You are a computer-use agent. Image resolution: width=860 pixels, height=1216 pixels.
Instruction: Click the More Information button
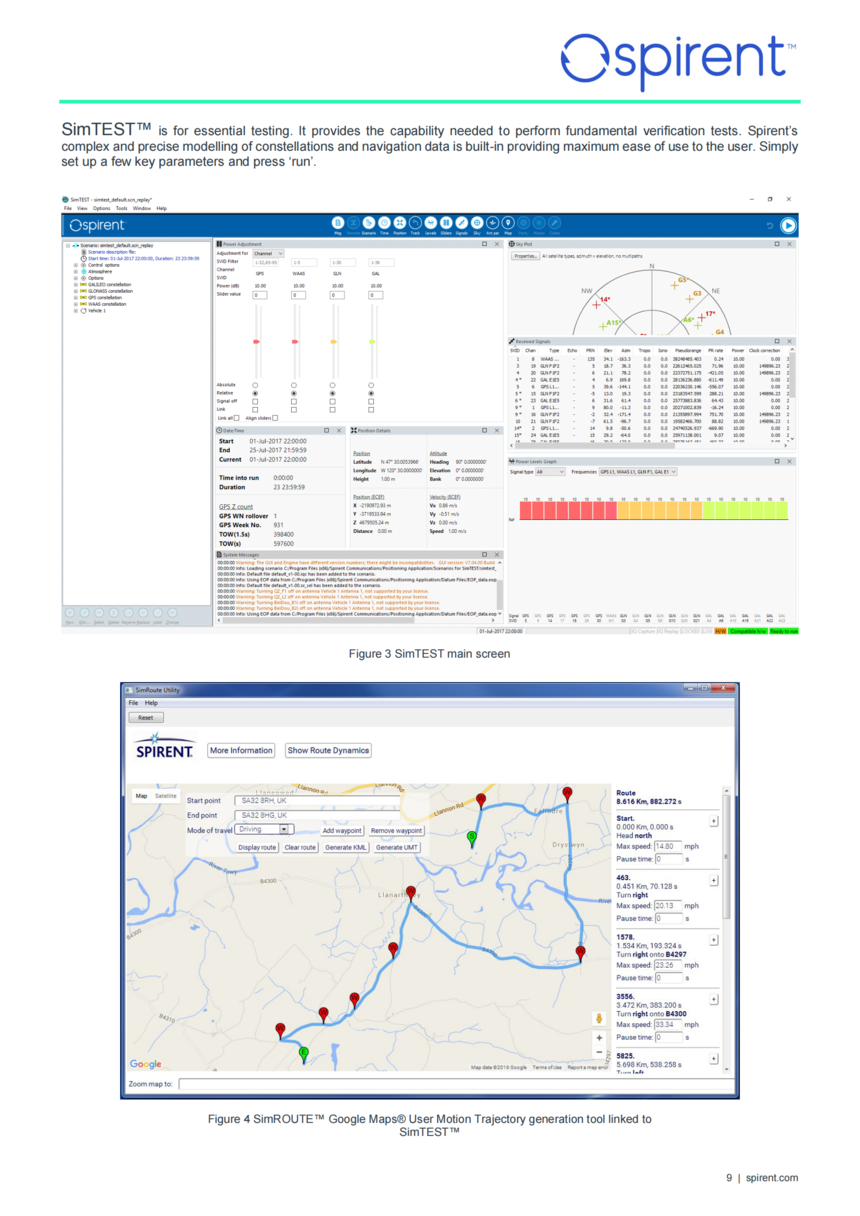click(x=241, y=750)
